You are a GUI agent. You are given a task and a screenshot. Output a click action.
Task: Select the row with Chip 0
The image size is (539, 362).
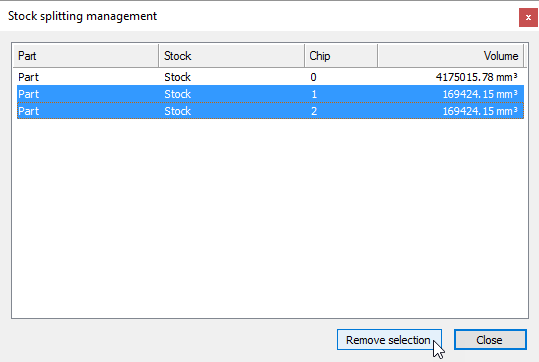click(x=271, y=77)
